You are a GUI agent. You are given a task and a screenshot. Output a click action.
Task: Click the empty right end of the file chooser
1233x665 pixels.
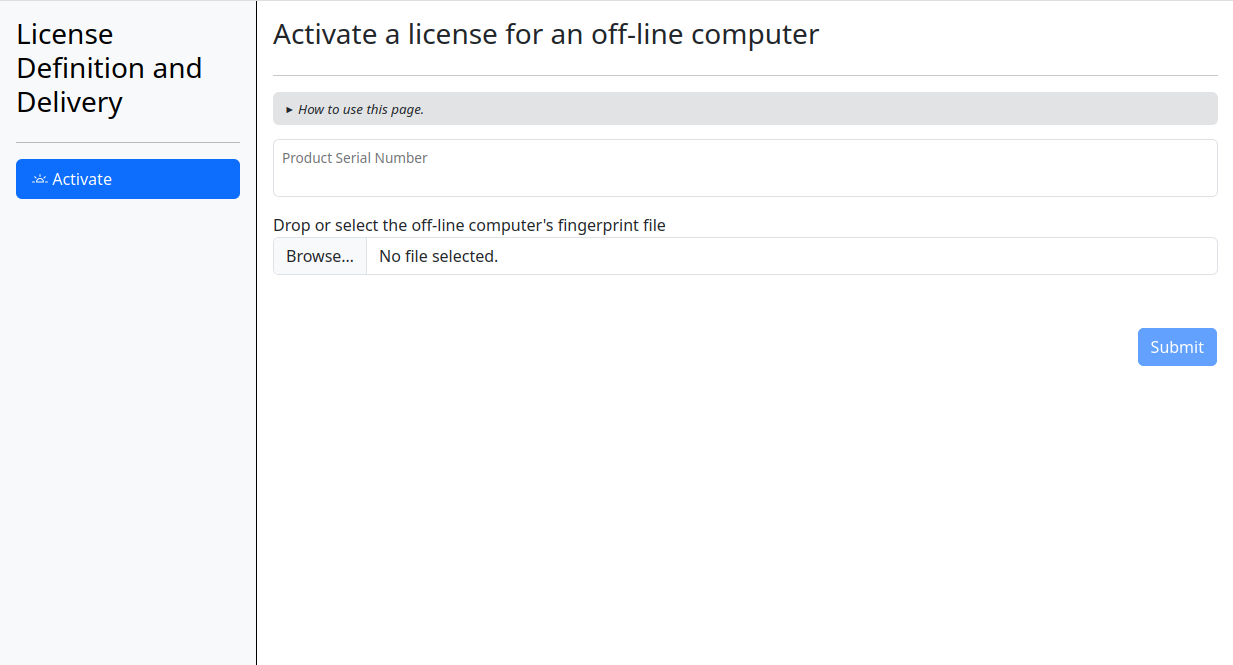click(x=1000, y=256)
